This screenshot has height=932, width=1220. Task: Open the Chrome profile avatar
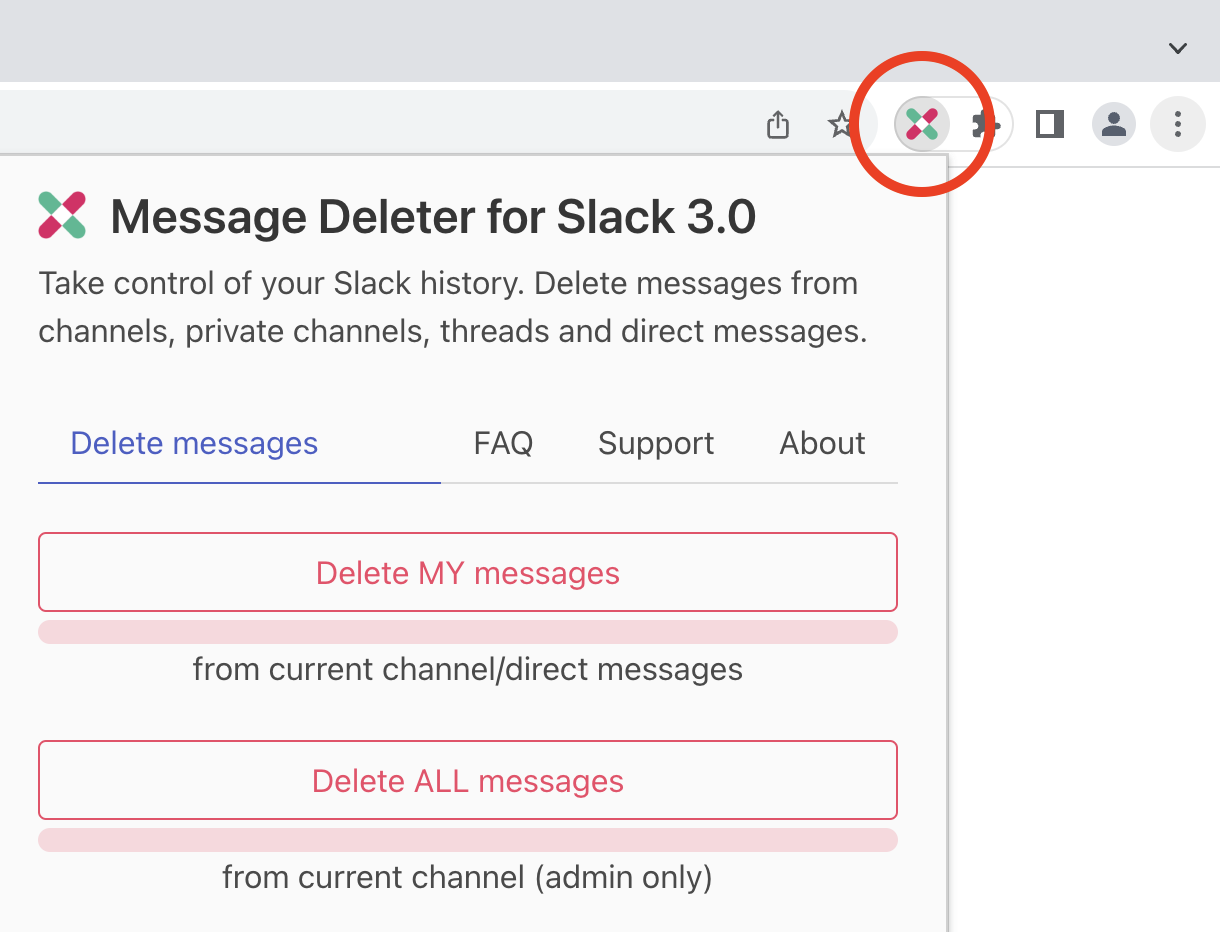(1113, 124)
